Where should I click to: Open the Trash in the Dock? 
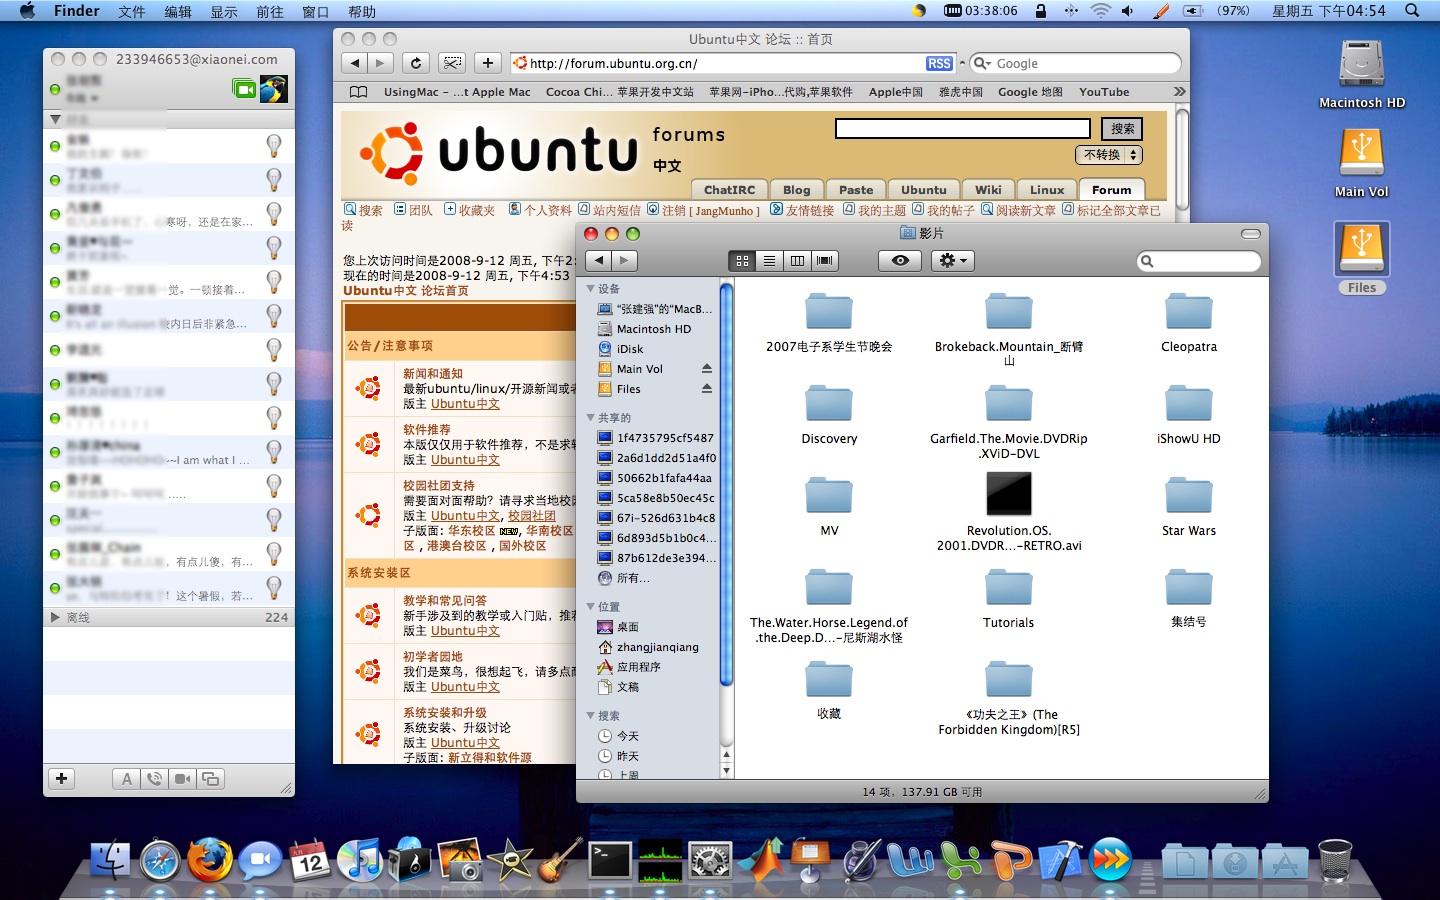click(x=1335, y=860)
